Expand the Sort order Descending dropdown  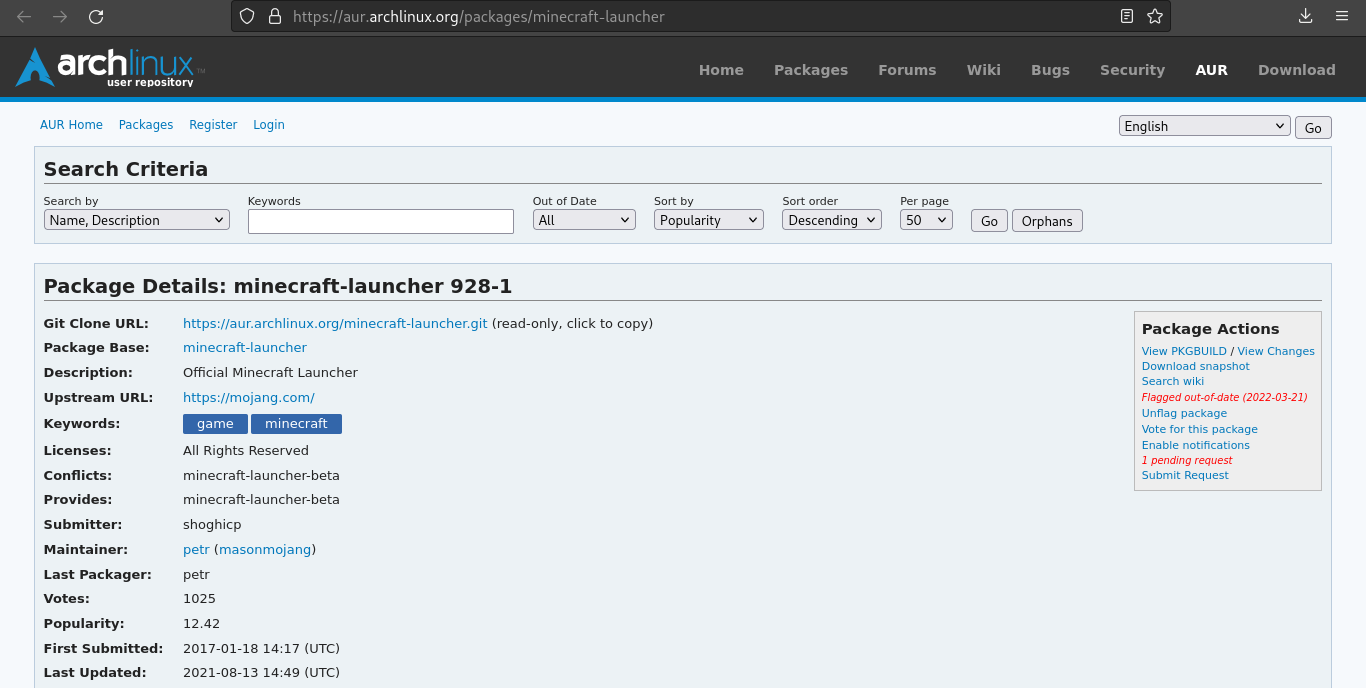[832, 220]
